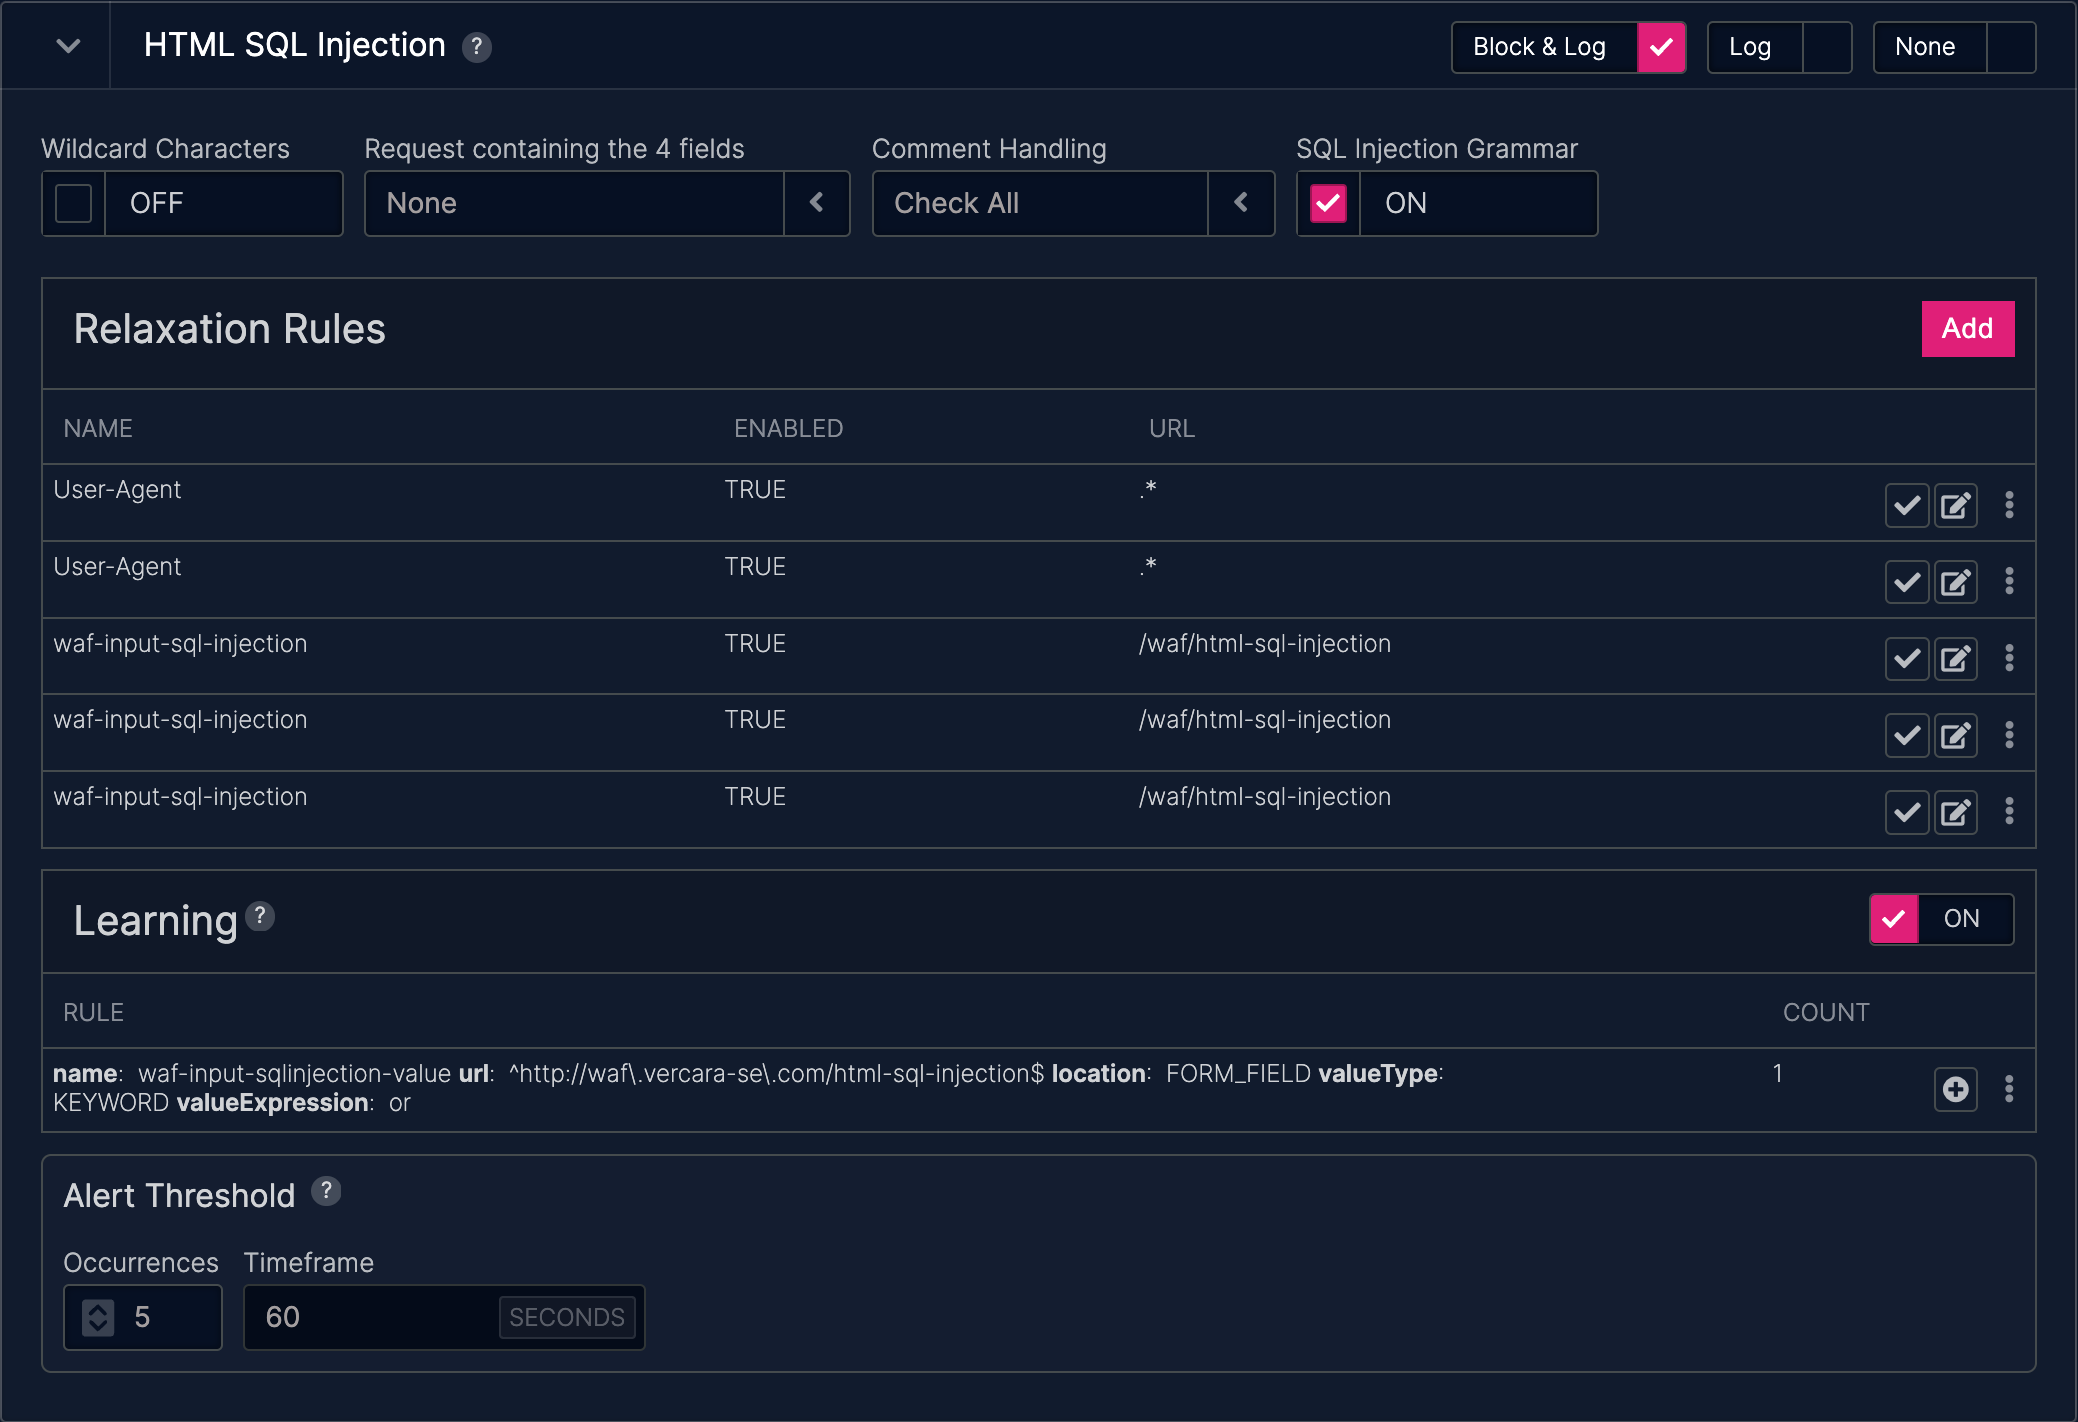Collapse the HTML SQL Injection section
This screenshot has height=1422, width=2078.
tap(68, 46)
